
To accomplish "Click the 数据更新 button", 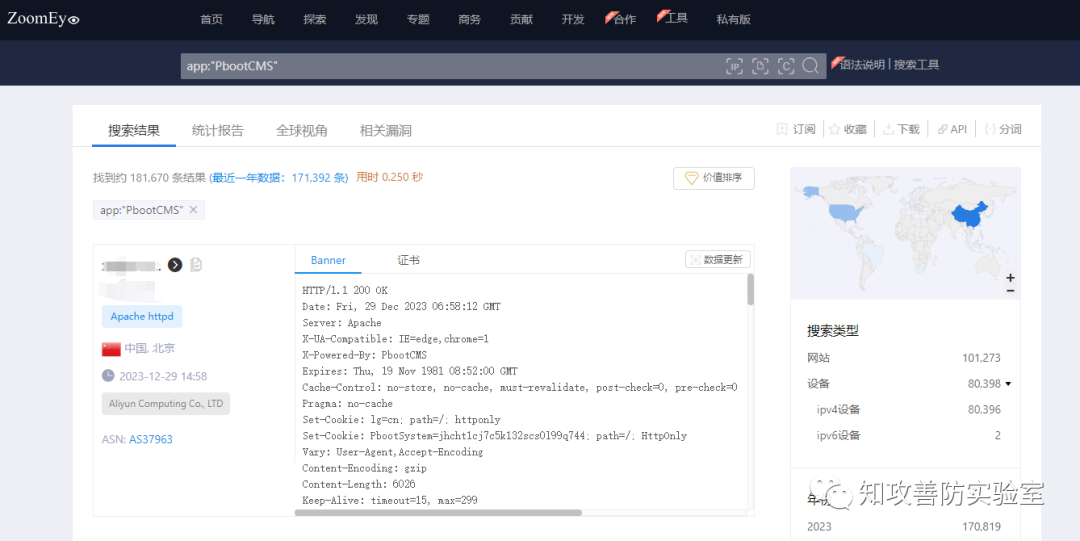I will 718,260.
